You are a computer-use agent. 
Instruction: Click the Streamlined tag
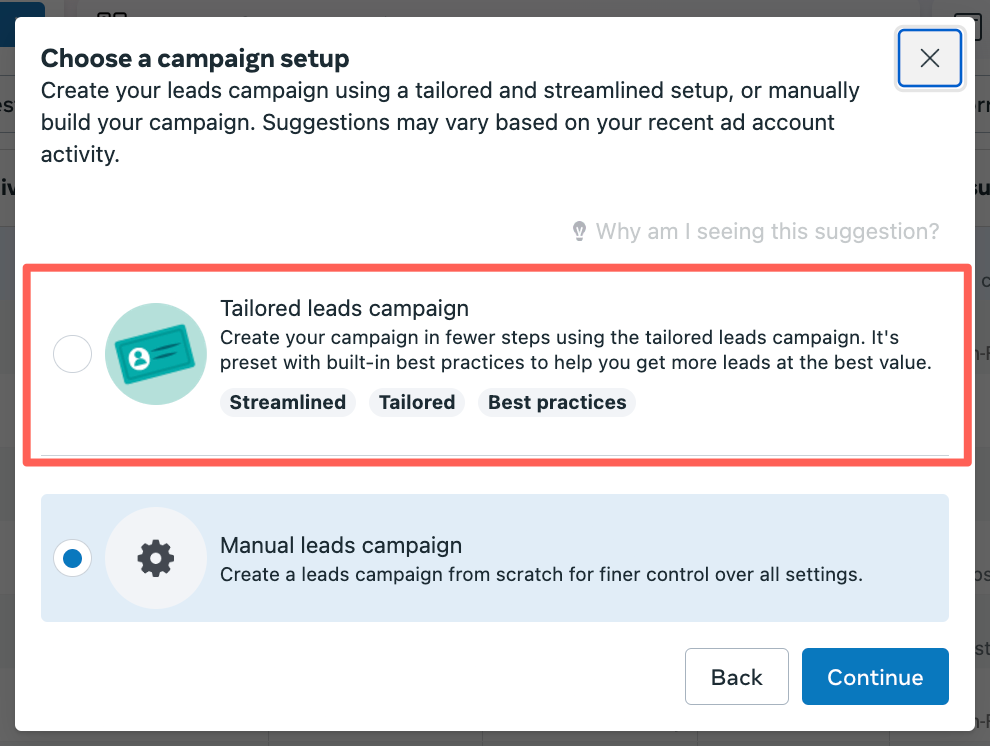288,403
